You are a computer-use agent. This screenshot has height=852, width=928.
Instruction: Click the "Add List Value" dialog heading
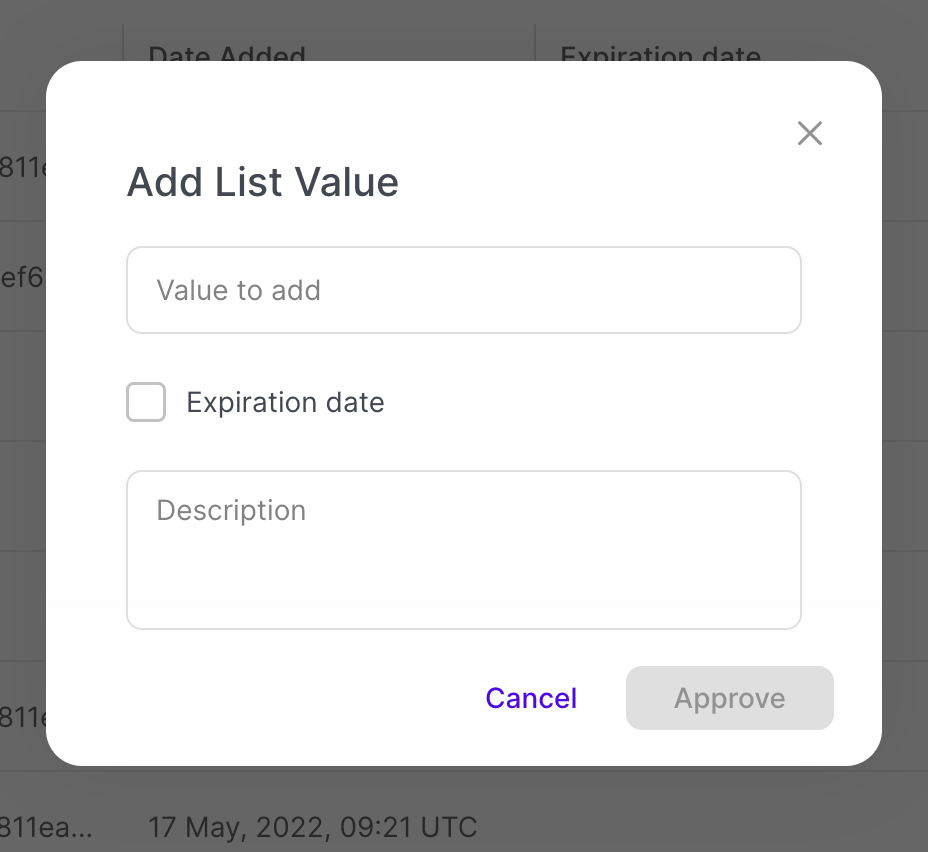click(262, 182)
